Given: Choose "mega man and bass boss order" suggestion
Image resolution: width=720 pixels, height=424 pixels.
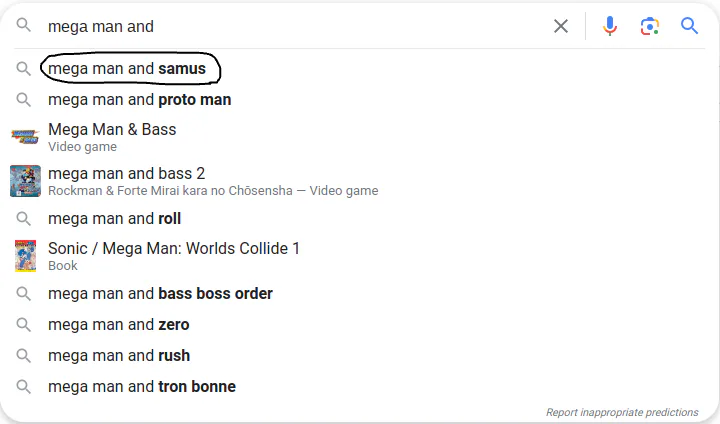Looking at the screenshot, I should [x=160, y=294].
